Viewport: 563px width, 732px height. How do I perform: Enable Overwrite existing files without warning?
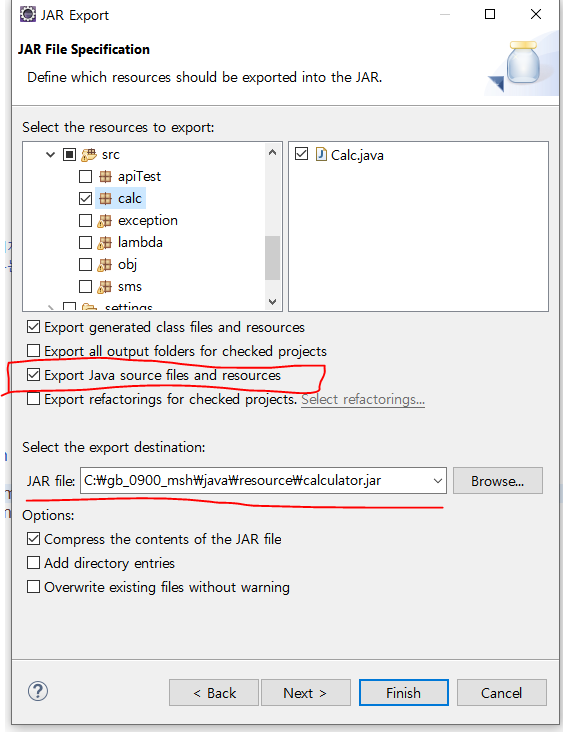click(33, 587)
